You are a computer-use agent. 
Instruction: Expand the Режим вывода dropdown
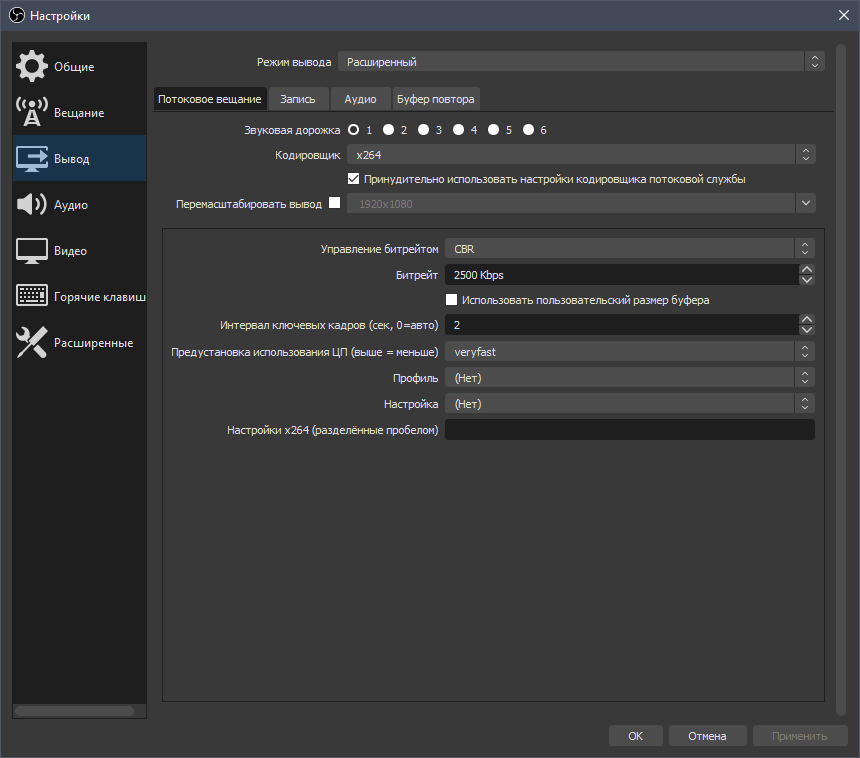(x=580, y=62)
